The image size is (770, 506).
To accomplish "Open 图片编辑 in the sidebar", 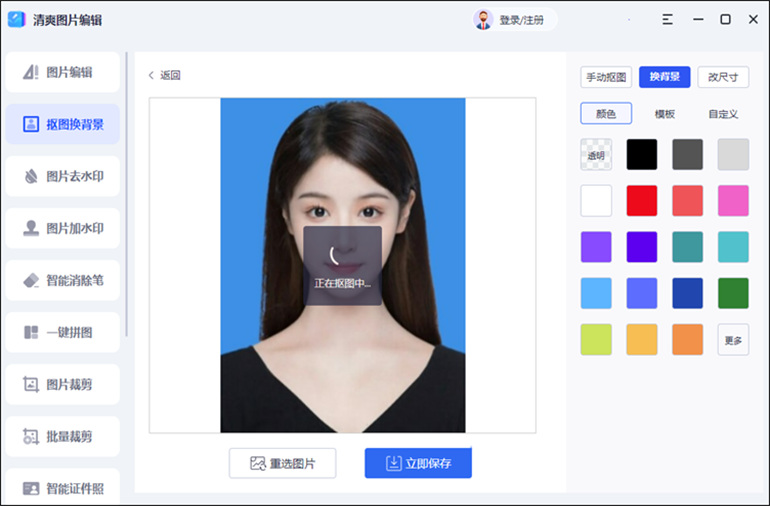I will click(62, 72).
